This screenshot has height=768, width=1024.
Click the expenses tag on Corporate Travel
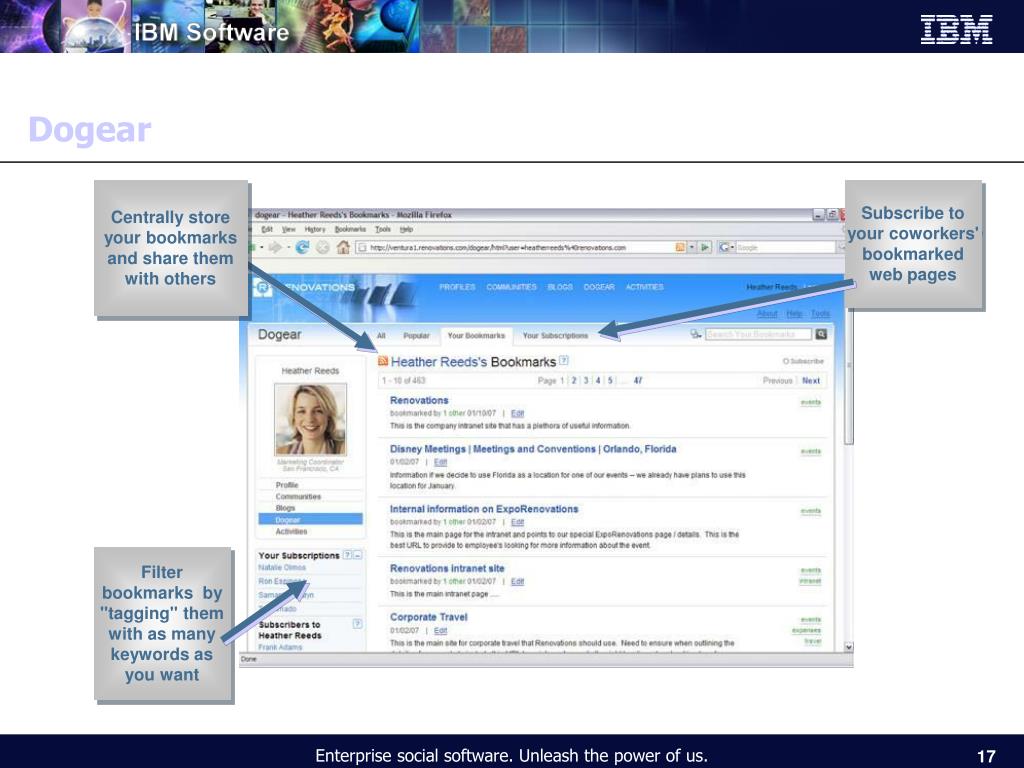click(807, 631)
